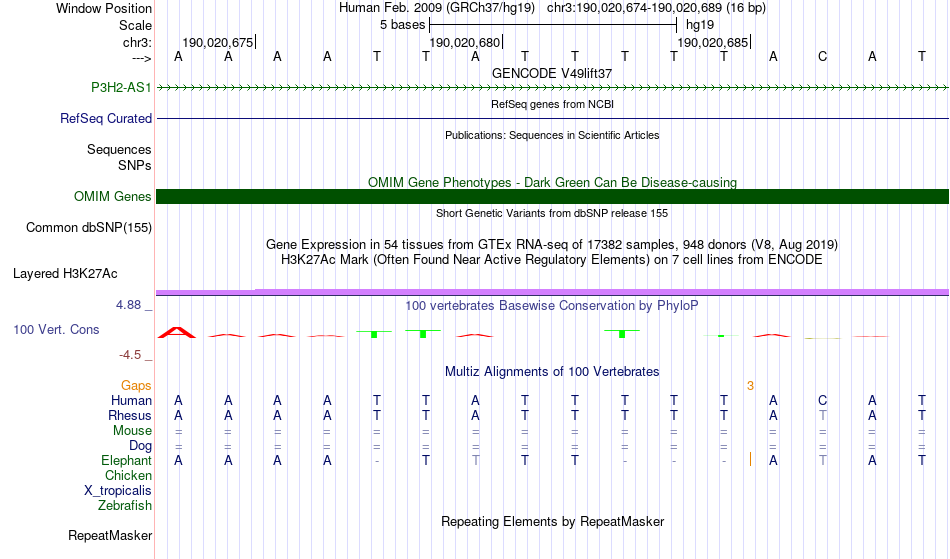Click the RefSeq genes from NCBI title
This screenshot has height=559, width=950.
click(x=552, y=104)
